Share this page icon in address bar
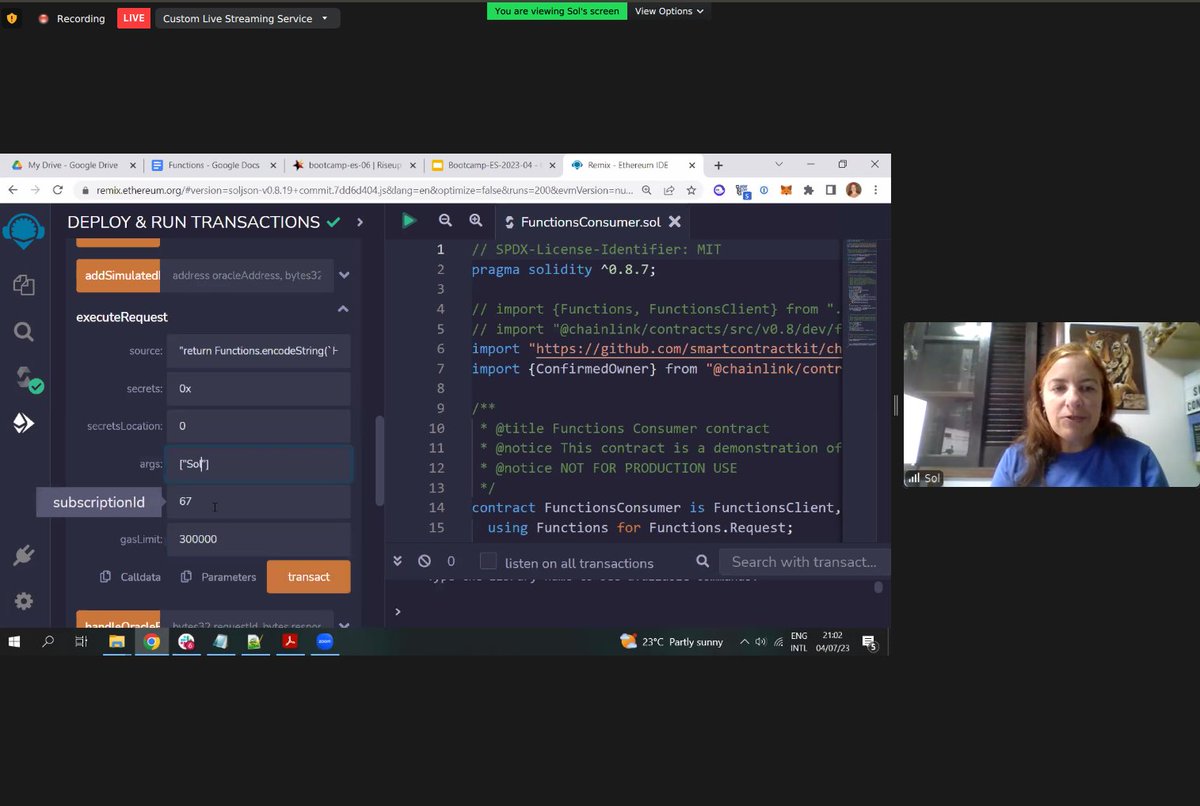Image resolution: width=1200 pixels, height=806 pixels. (669, 190)
